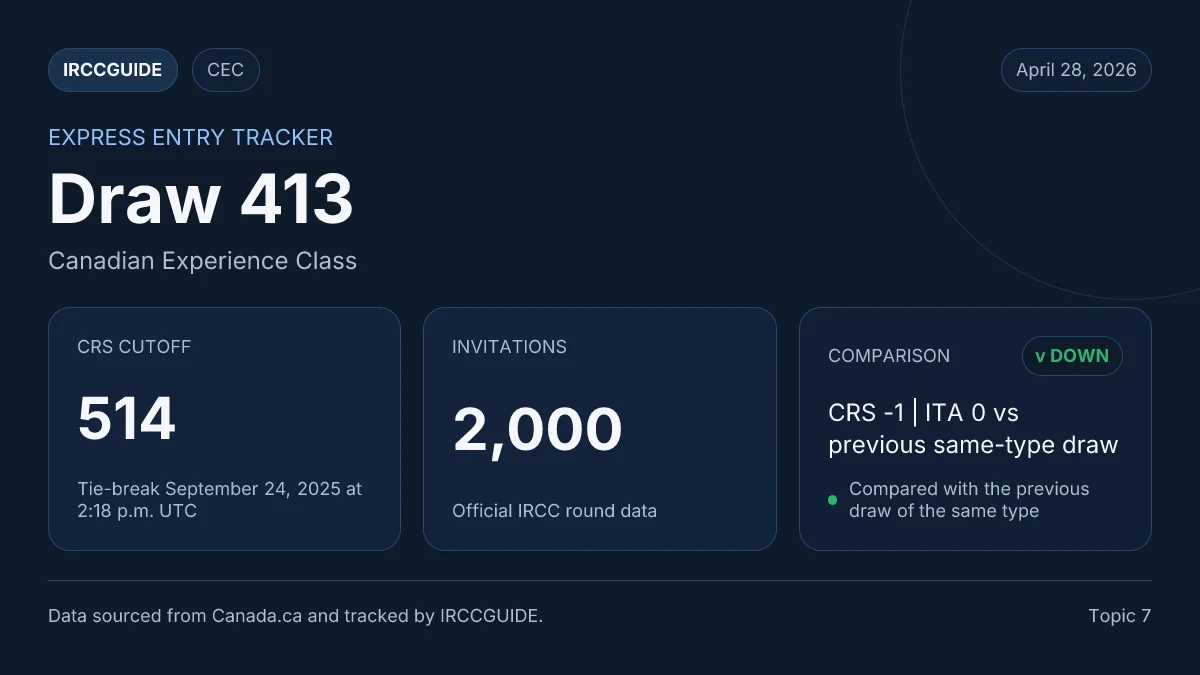1200x675 pixels.
Task: Click the Data sourced from Canada.ca footer
Action: click(x=295, y=616)
